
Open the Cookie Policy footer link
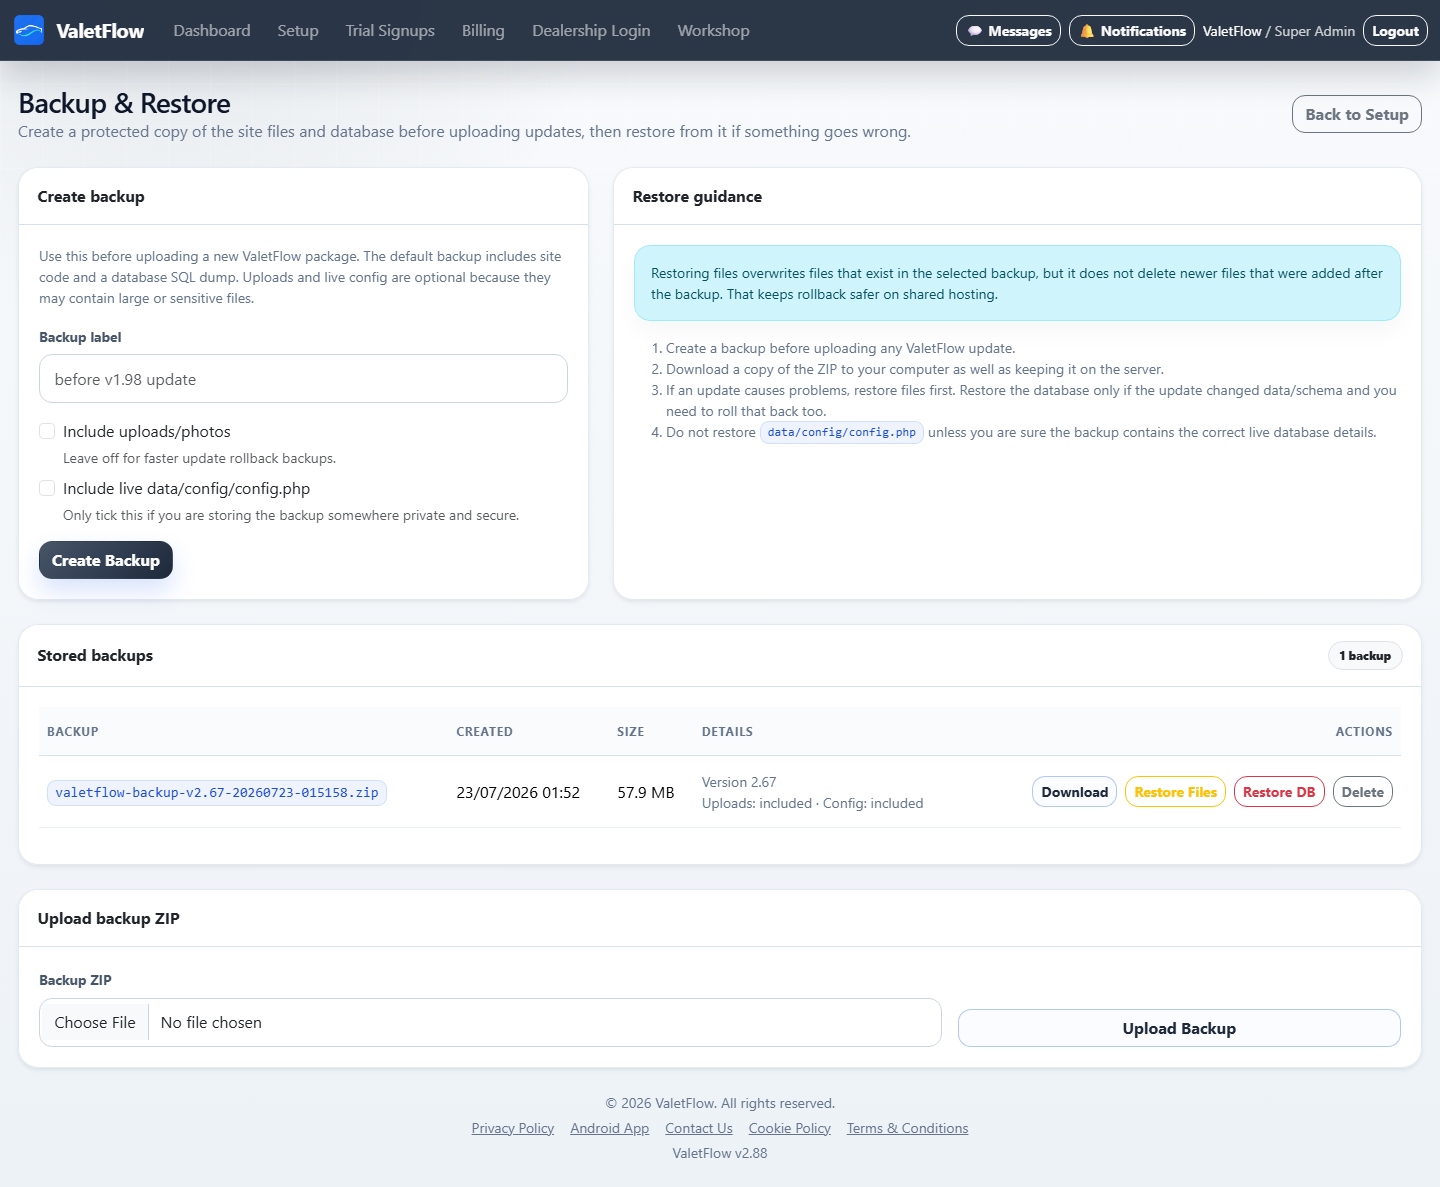click(x=790, y=1128)
